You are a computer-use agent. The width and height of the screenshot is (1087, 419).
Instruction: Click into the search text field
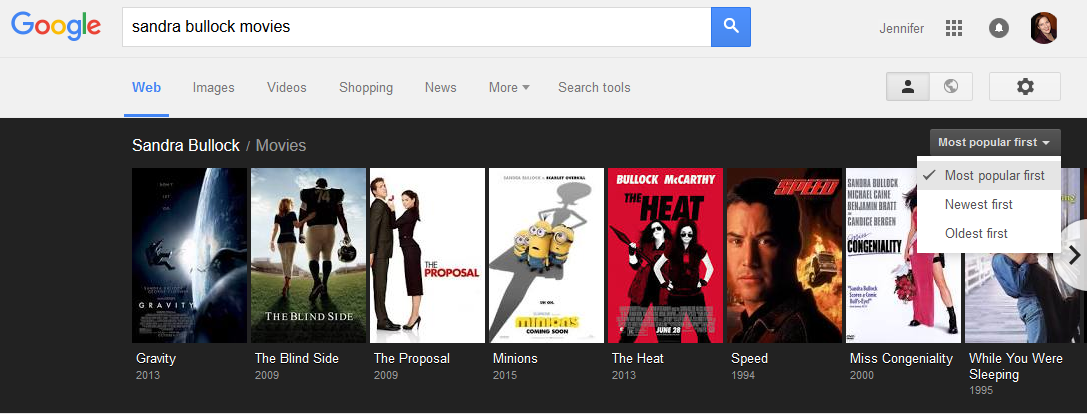coord(415,27)
